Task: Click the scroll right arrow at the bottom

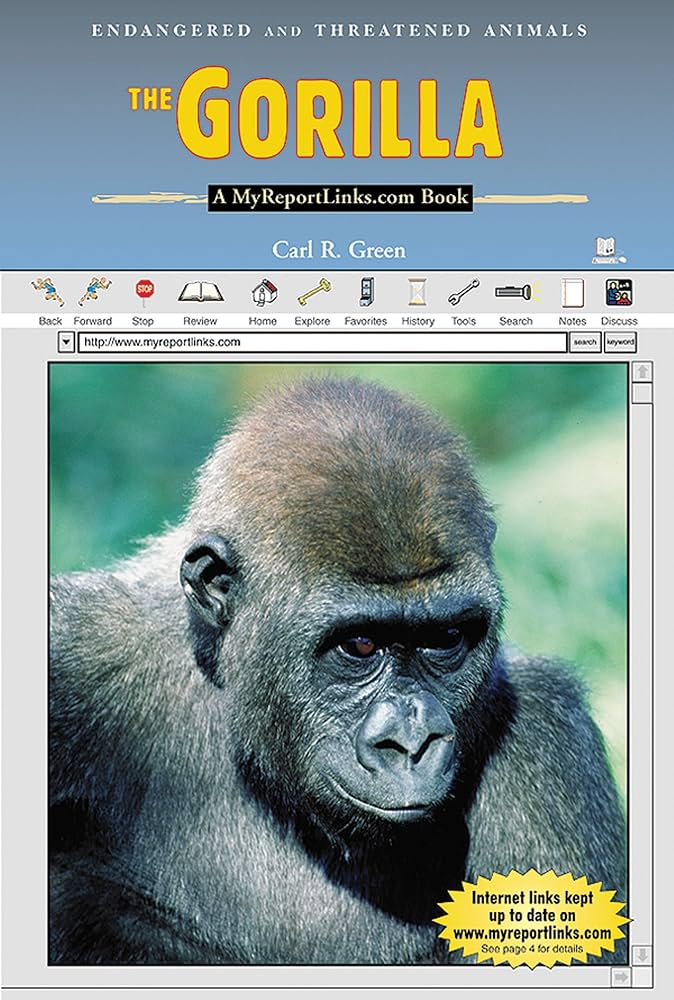Action: coord(620,977)
